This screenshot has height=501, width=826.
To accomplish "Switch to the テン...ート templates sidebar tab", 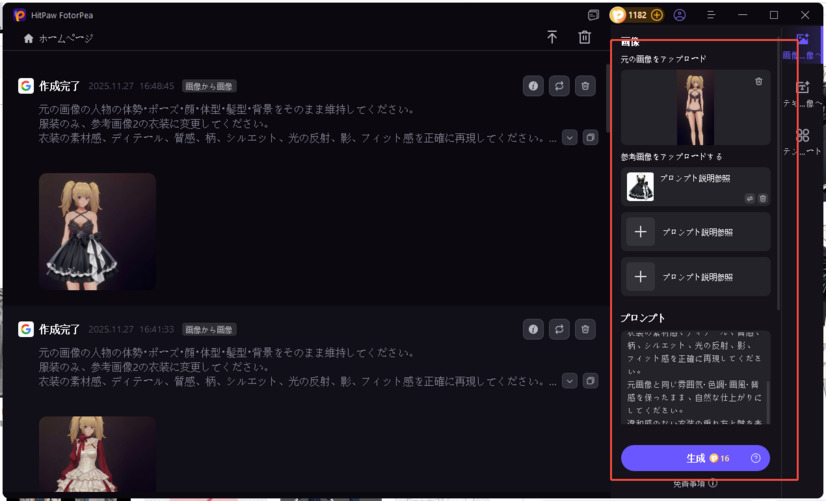I will [x=802, y=142].
